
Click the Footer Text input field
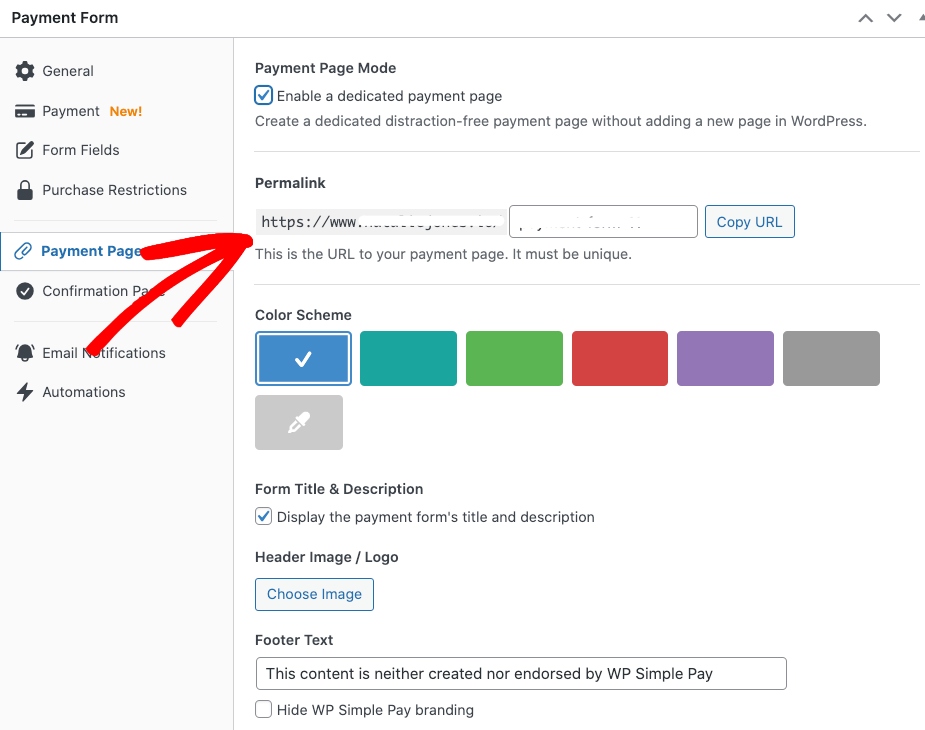tap(520, 674)
